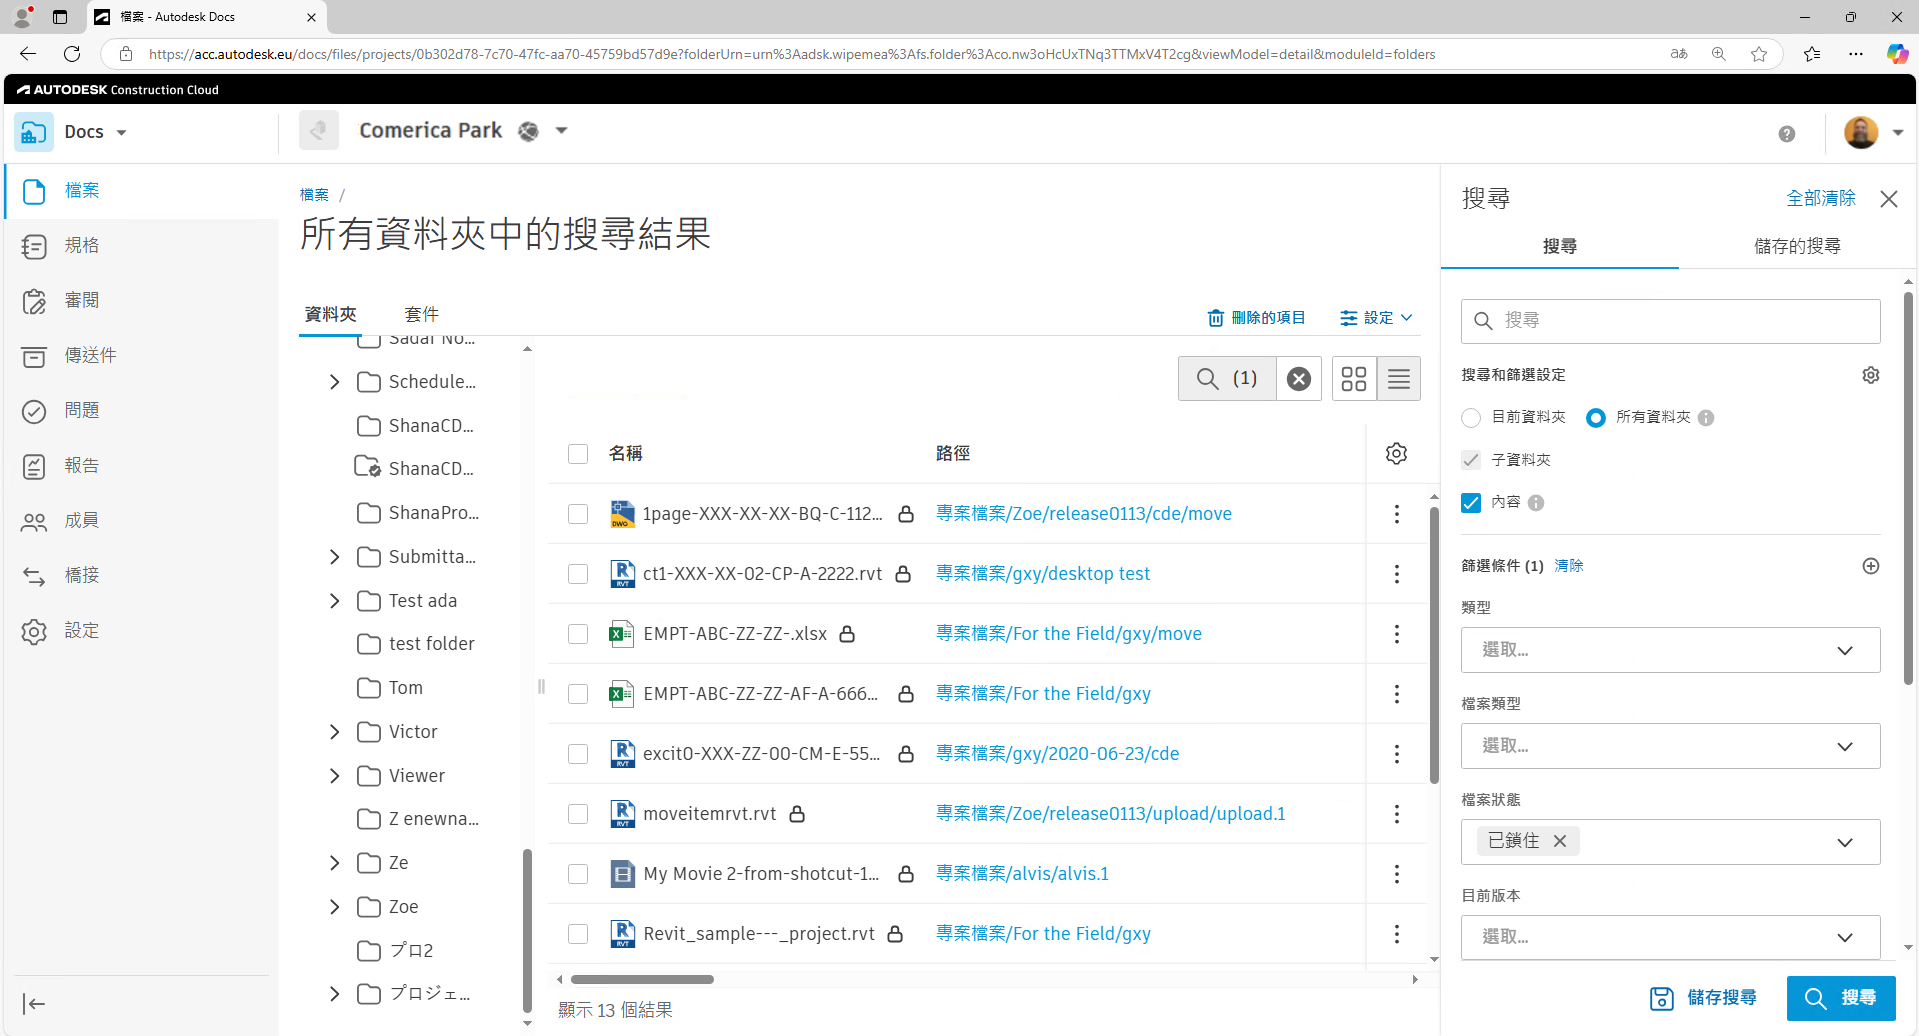The image size is (1919, 1036).
Task: Open the 傳送件 (Transmittals) sidebar icon
Action: (x=34, y=356)
